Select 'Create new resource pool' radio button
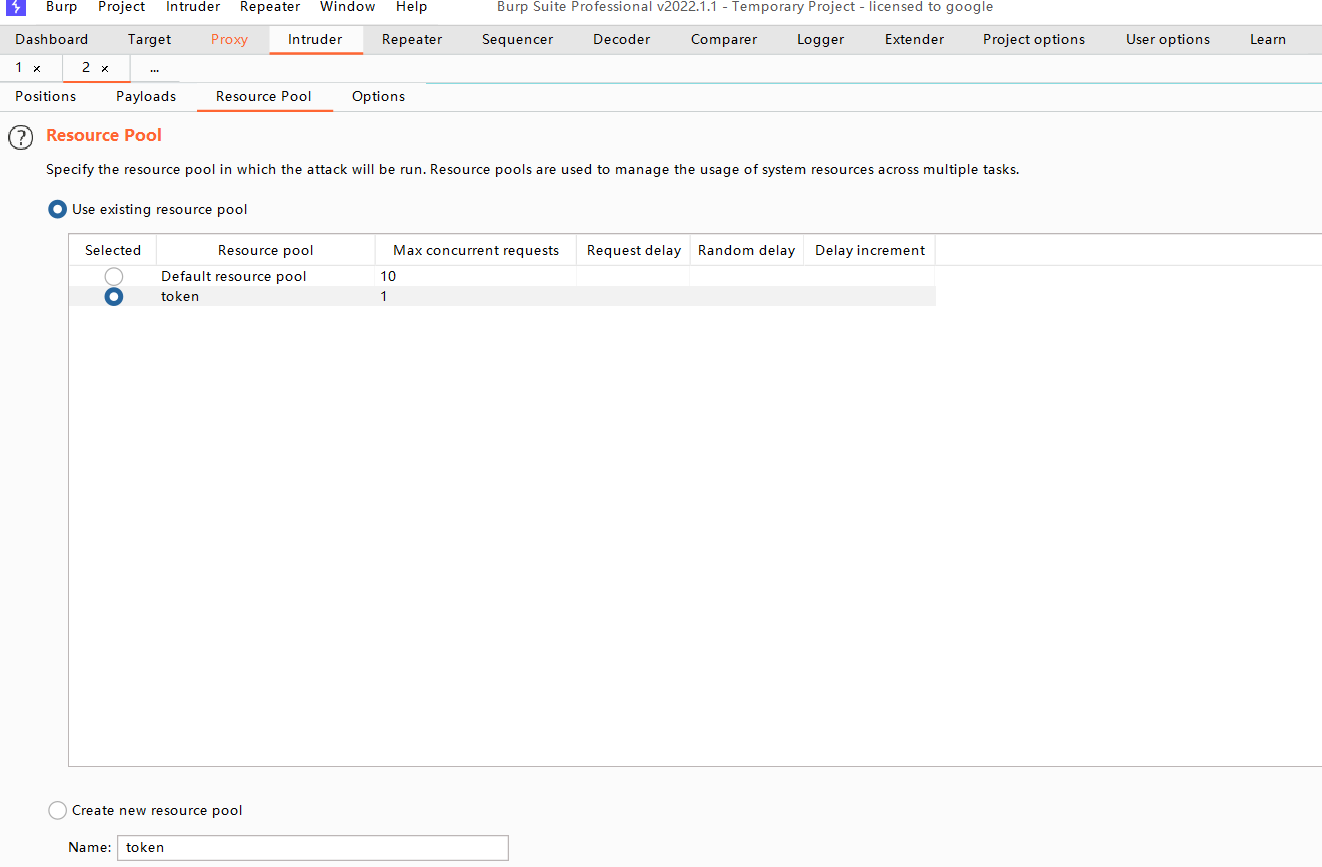The image size is (1322, 867). (x=58, y=810)
